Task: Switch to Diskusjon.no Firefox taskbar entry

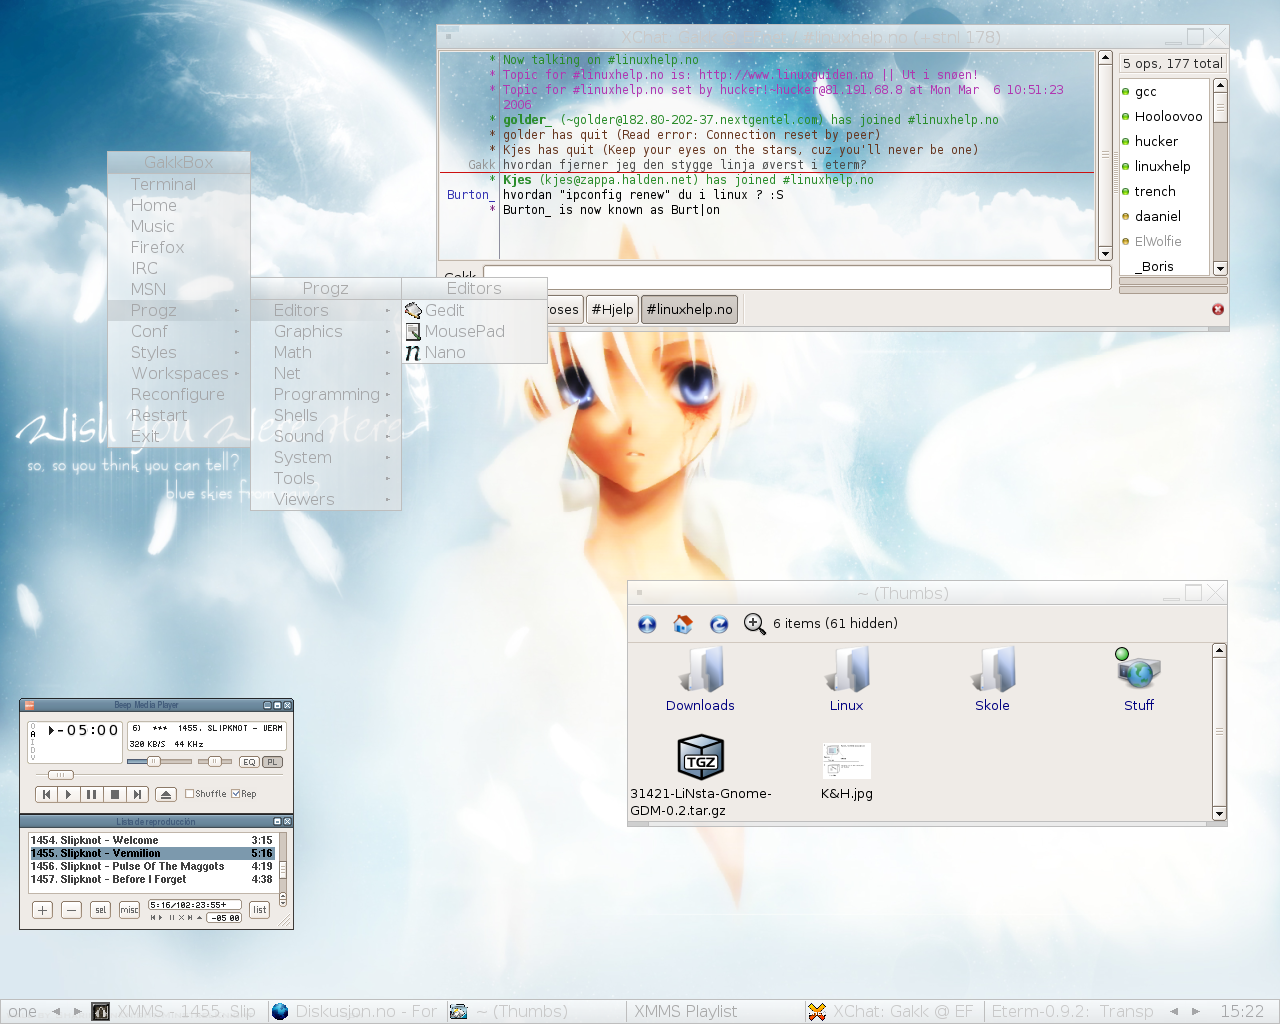Action: click(356, 1012)
